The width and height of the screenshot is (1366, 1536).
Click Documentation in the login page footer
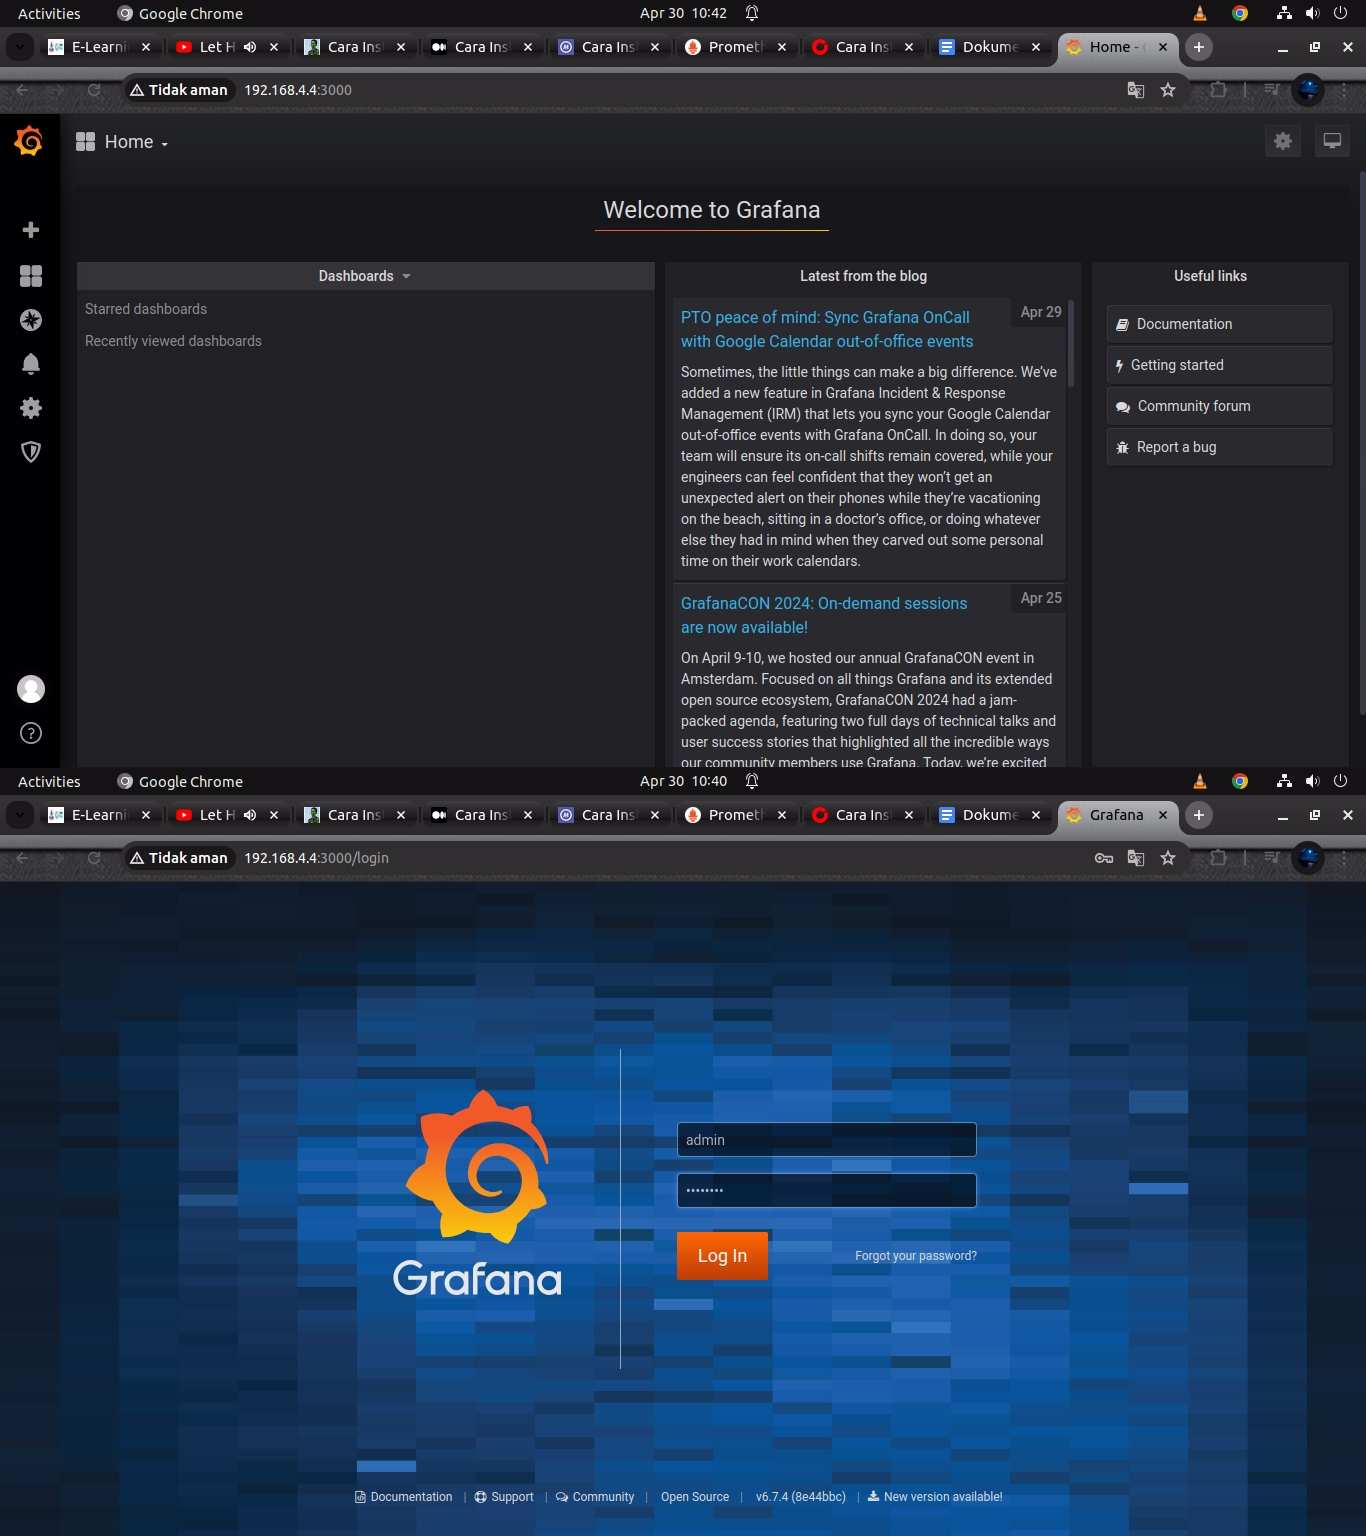[403, 1497]
